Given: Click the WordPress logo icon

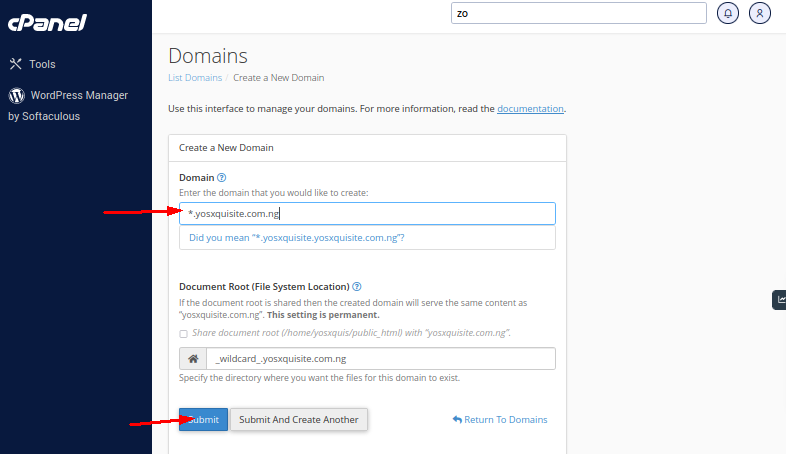Looking at the screenshot, I should (x=17, y=95).
